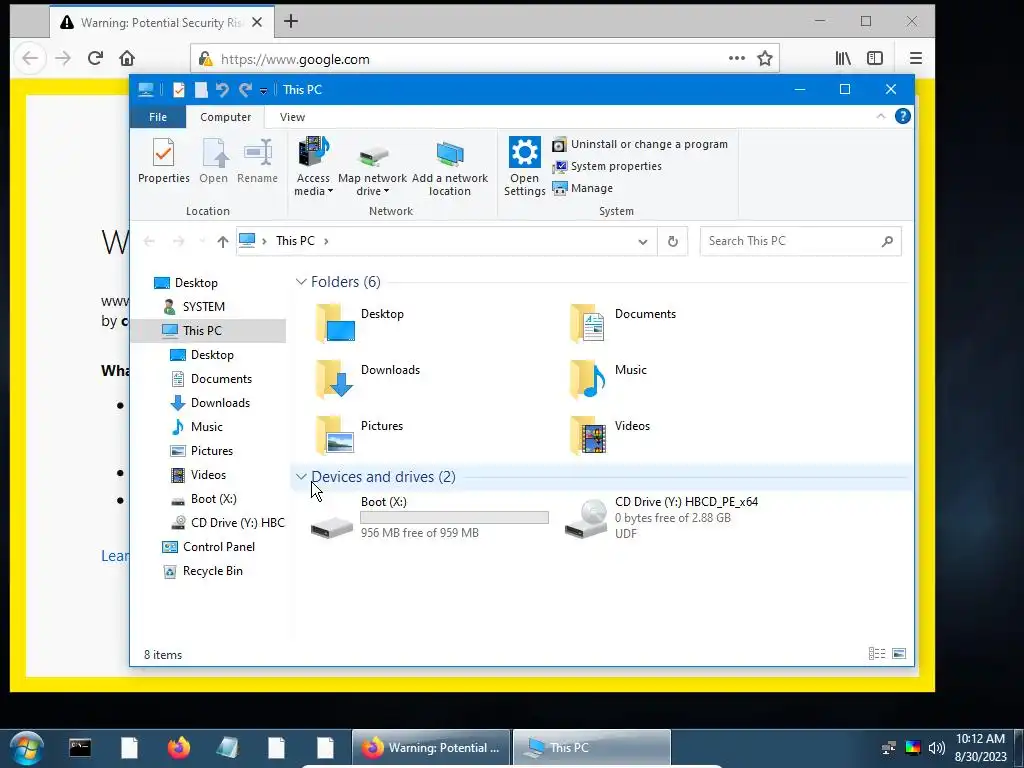The width and height of the screenshot is (1024, 768).
Task: Expand the address bar history dropdown
Action: pyautogui.click(x=643, y=242)
